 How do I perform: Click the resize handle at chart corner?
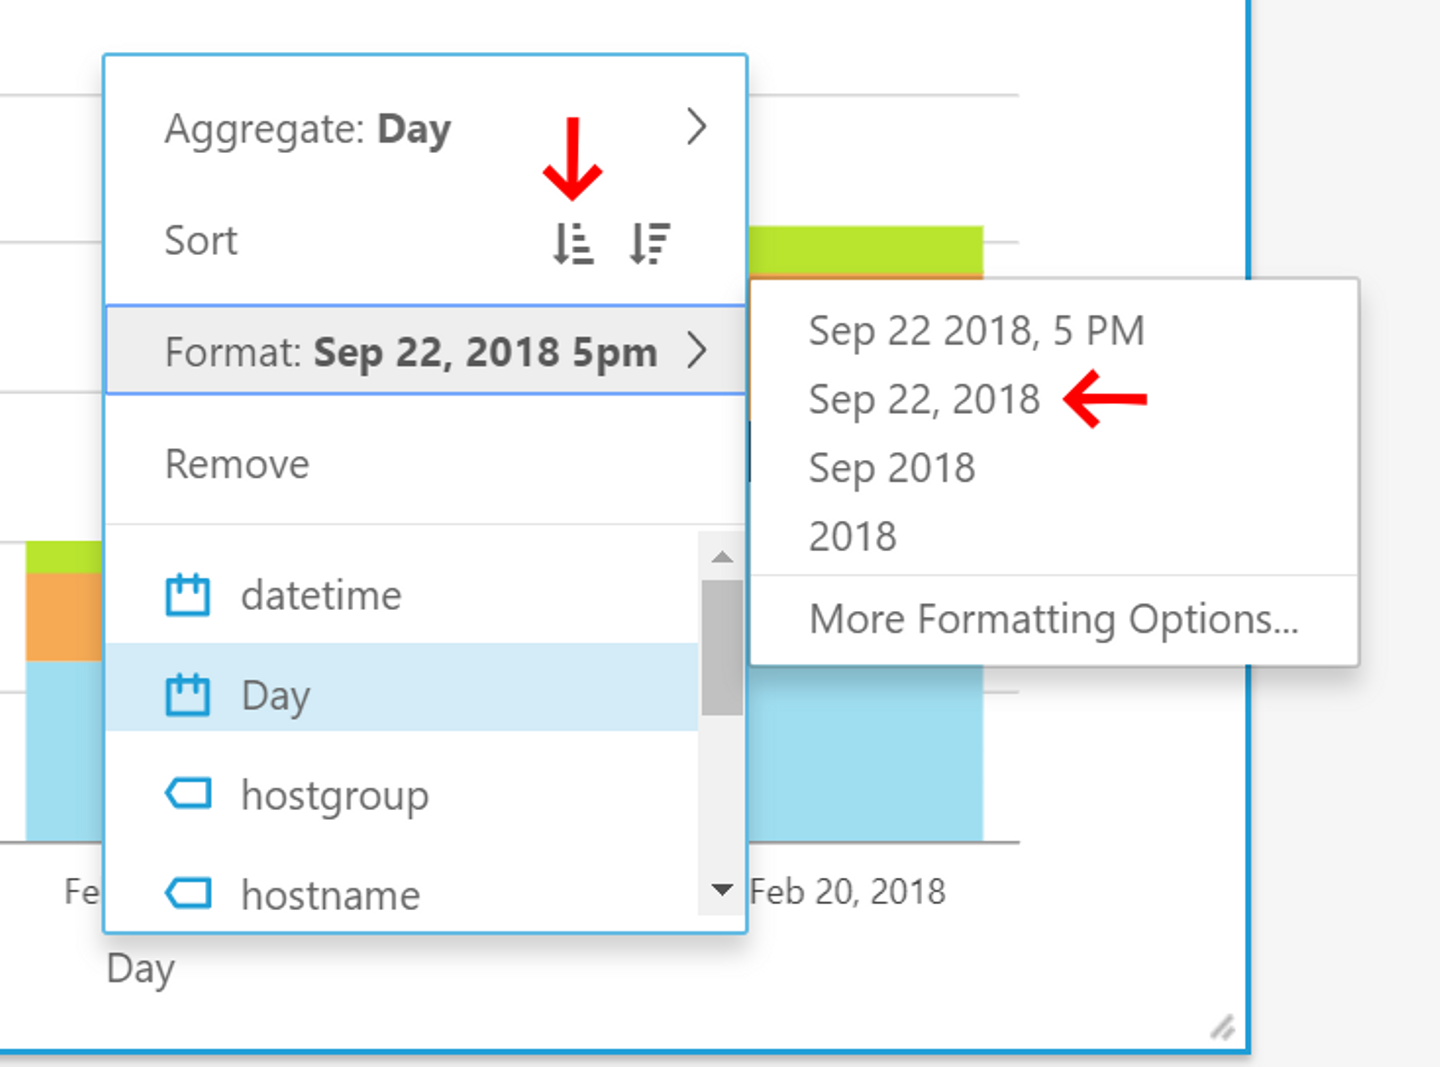pyautogui.click(x=1222, y=1027)
